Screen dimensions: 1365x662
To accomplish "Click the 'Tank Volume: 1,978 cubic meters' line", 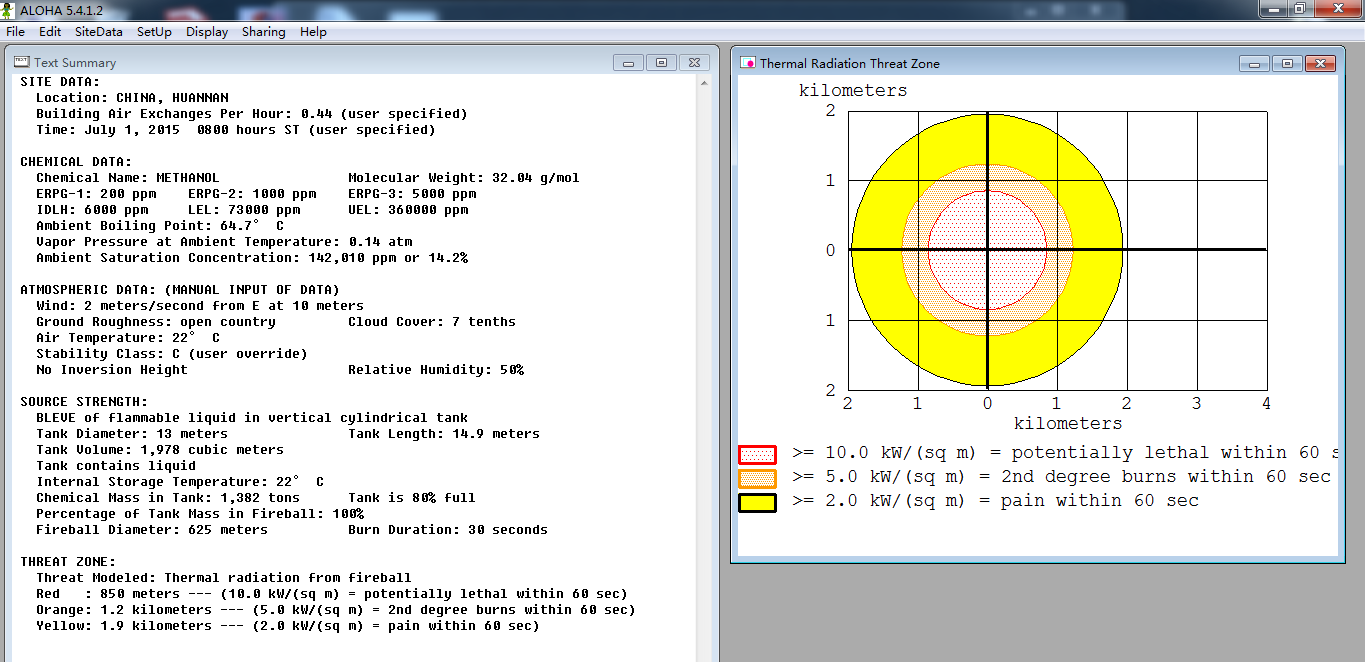I will [160, 450].
